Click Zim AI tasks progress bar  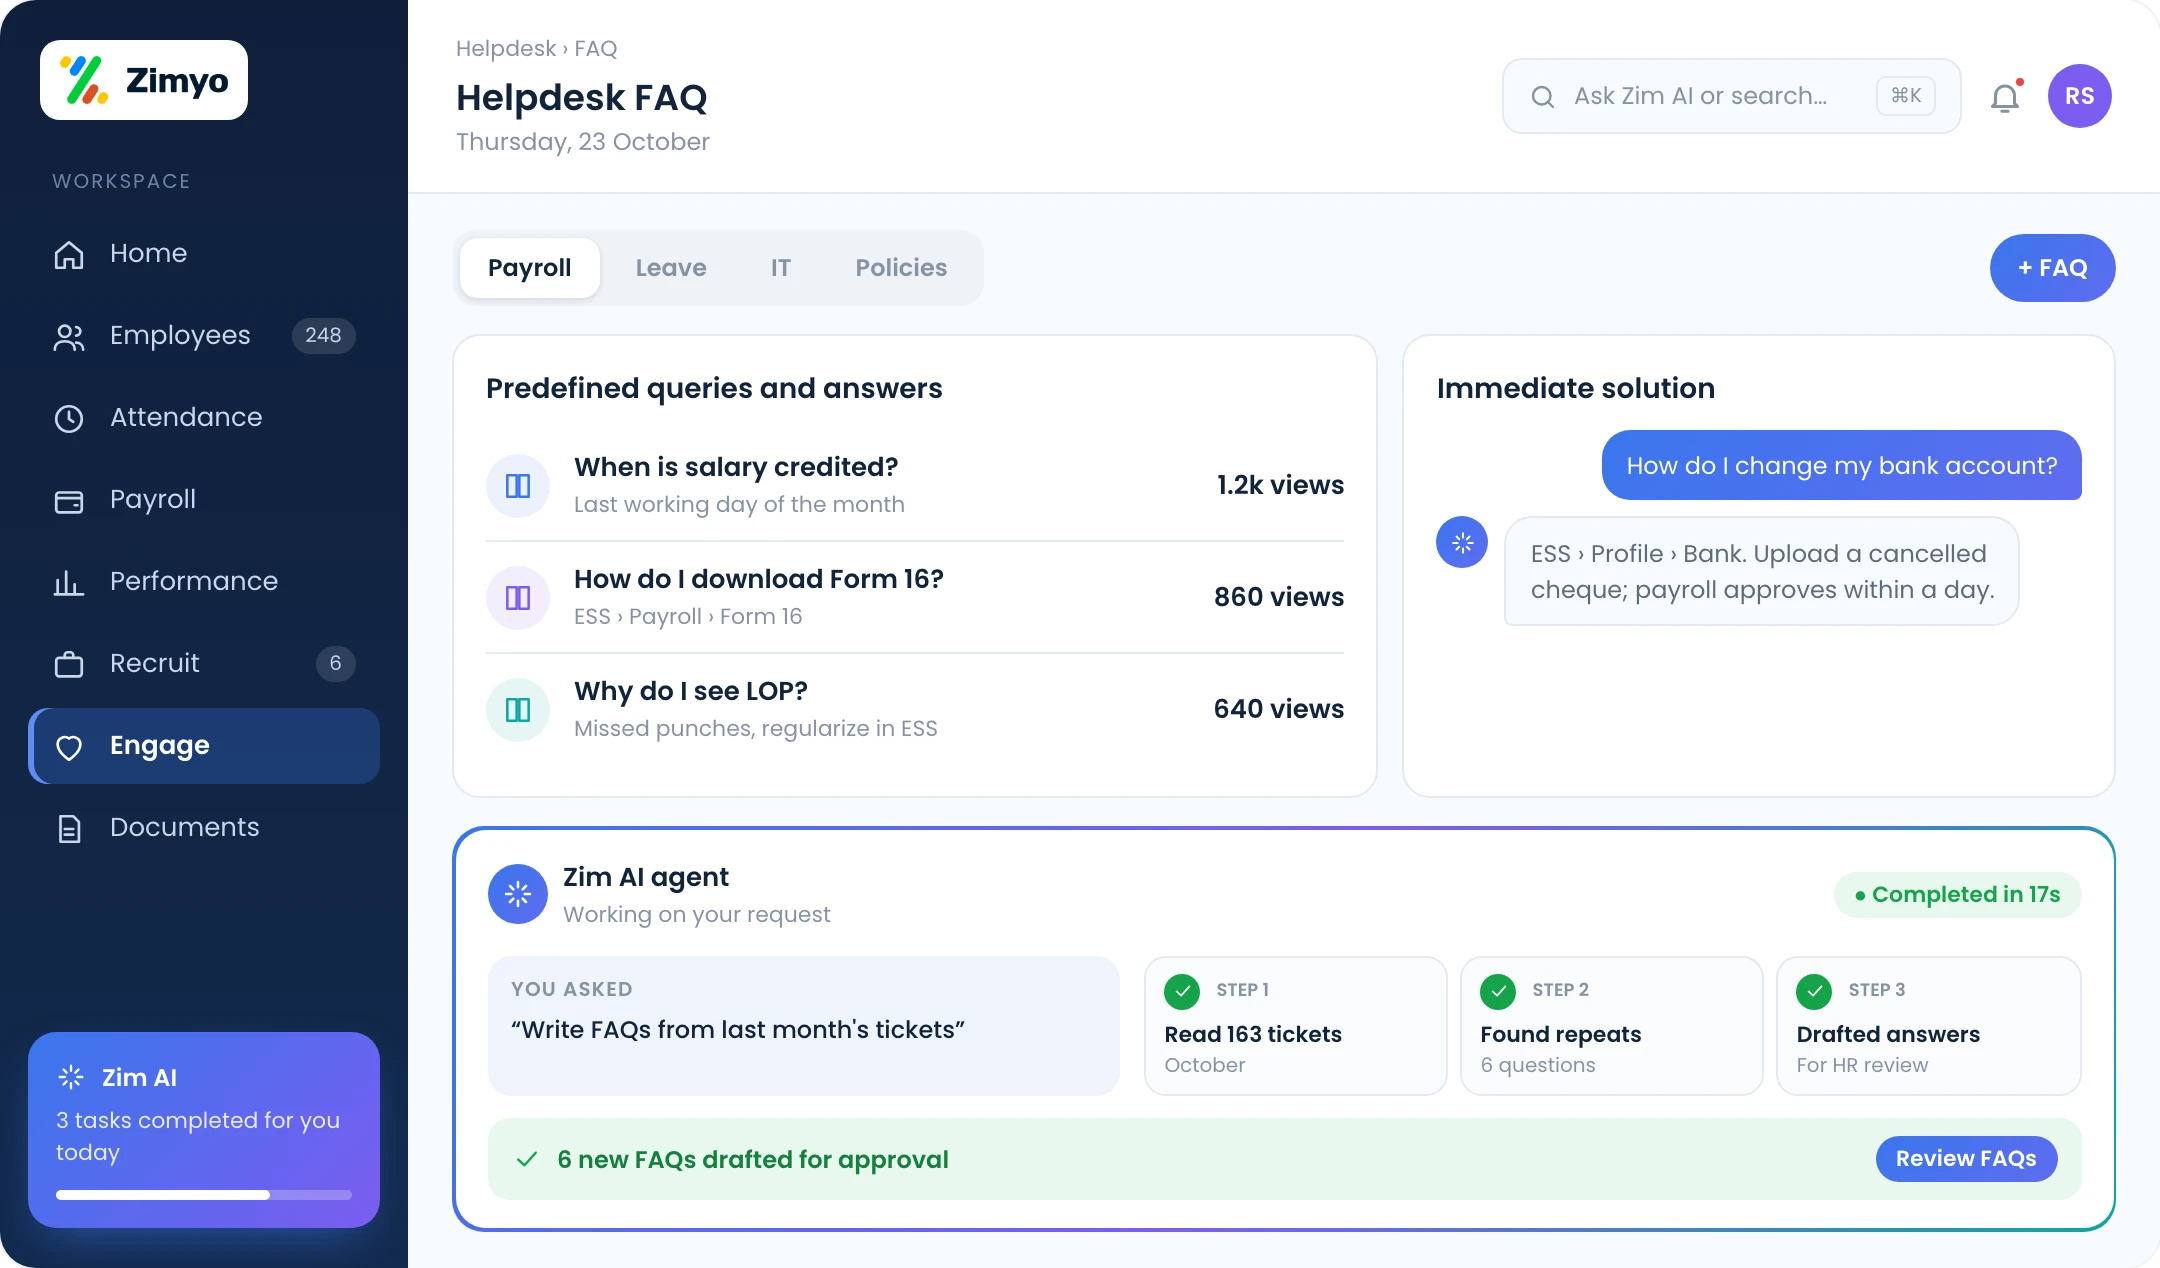[x=204, y=1195]
